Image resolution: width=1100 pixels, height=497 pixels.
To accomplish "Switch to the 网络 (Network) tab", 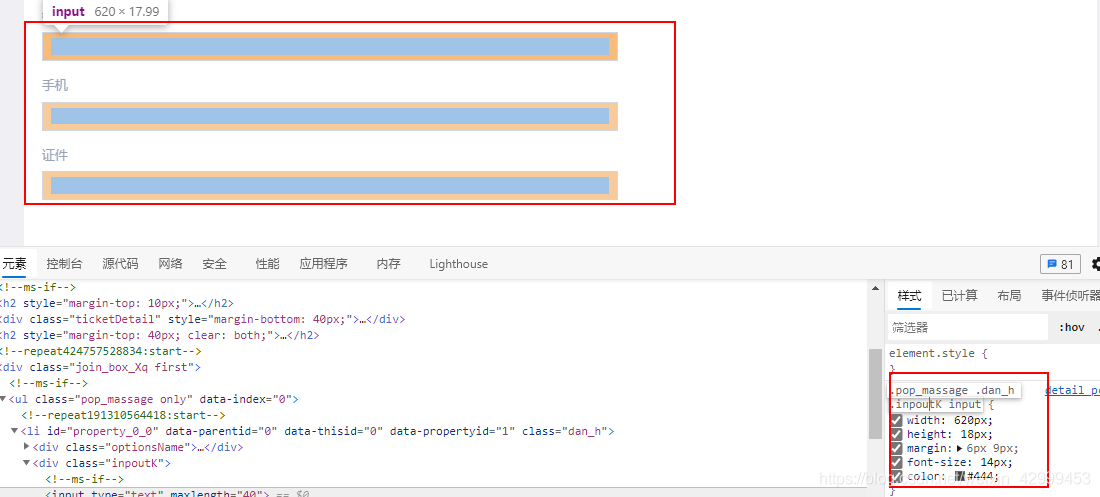I will tap(170, 264).
